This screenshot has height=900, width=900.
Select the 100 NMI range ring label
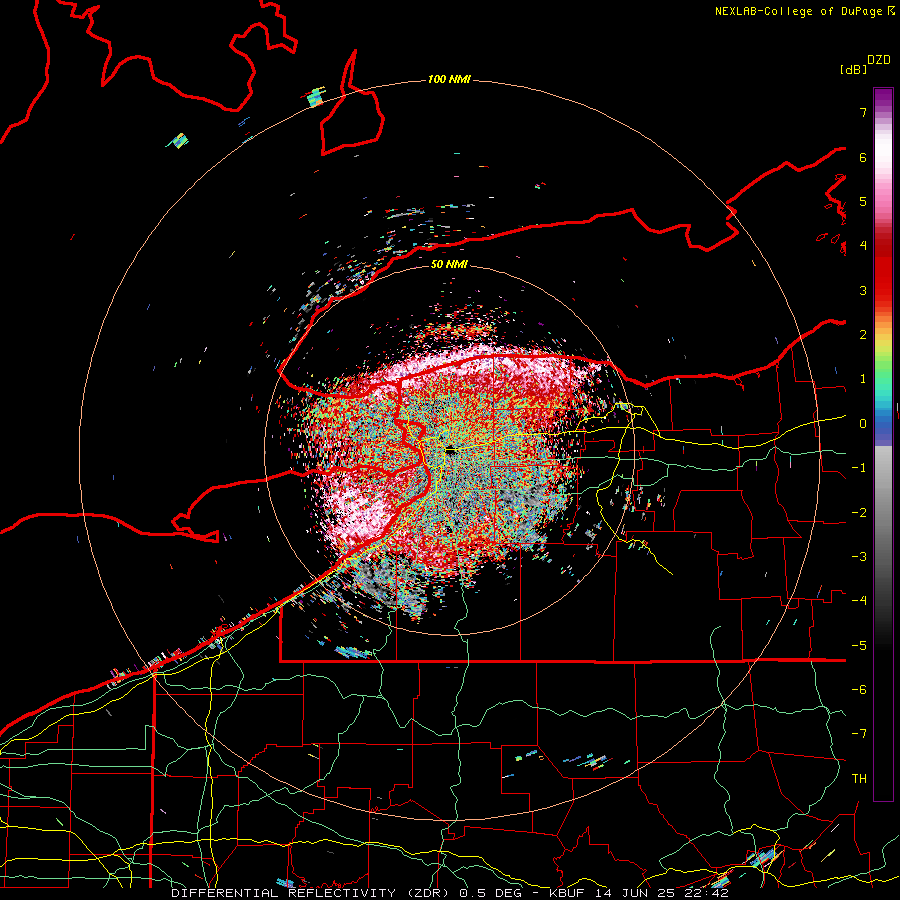449,79
